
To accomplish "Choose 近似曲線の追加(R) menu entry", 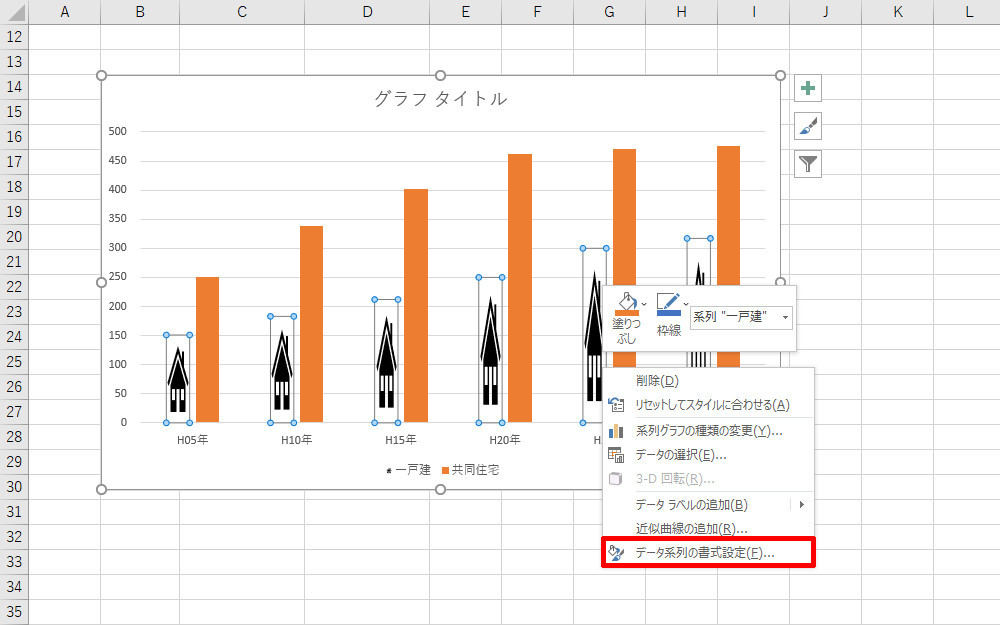I will (708, 528).
